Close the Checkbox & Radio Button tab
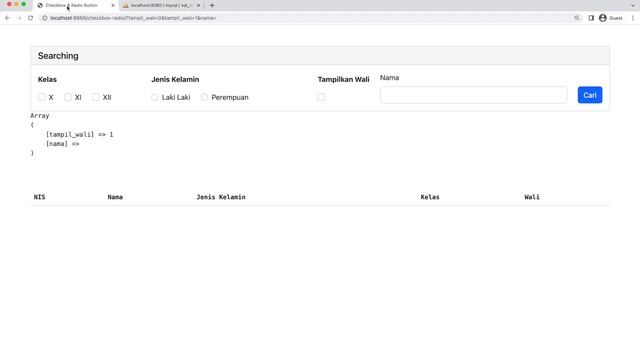This screenshot has height=360, width=640. [x=113, y=5]
